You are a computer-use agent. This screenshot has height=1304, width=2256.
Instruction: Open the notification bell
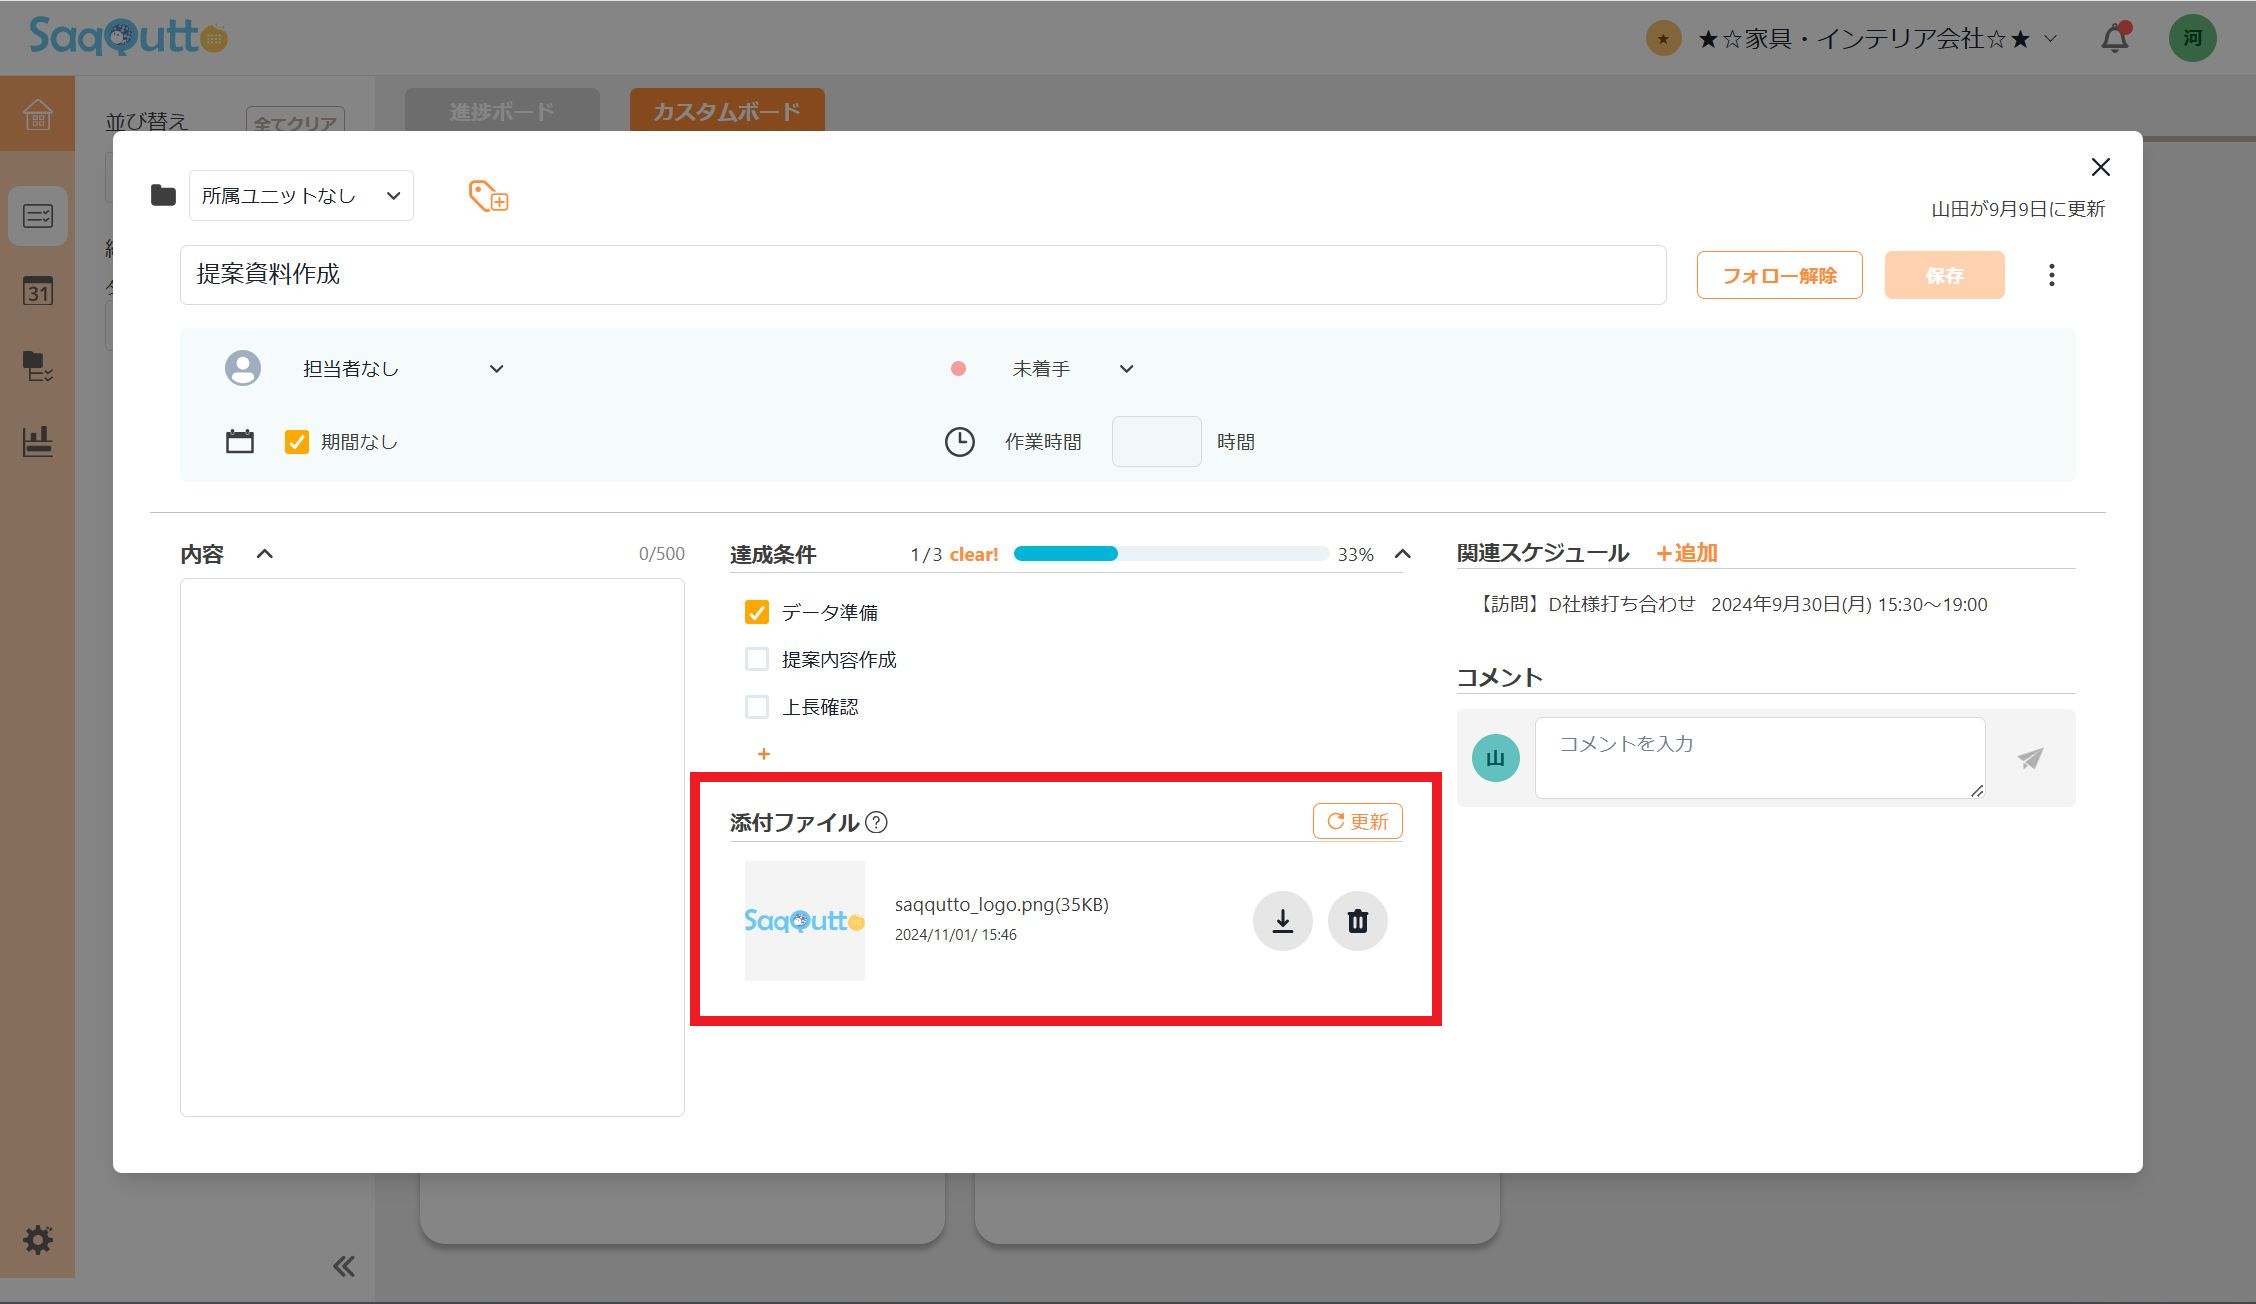pyautogui.click(x=2115, y=37)
